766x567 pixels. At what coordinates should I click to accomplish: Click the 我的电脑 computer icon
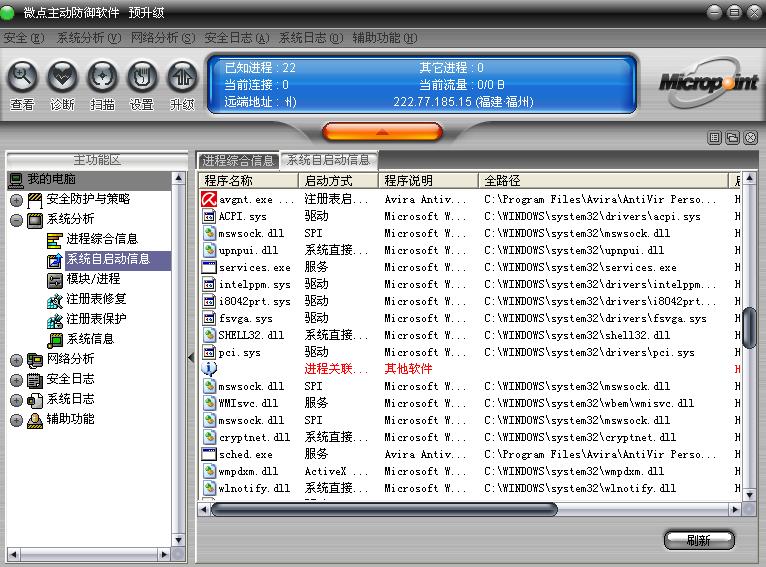point(16,180)
